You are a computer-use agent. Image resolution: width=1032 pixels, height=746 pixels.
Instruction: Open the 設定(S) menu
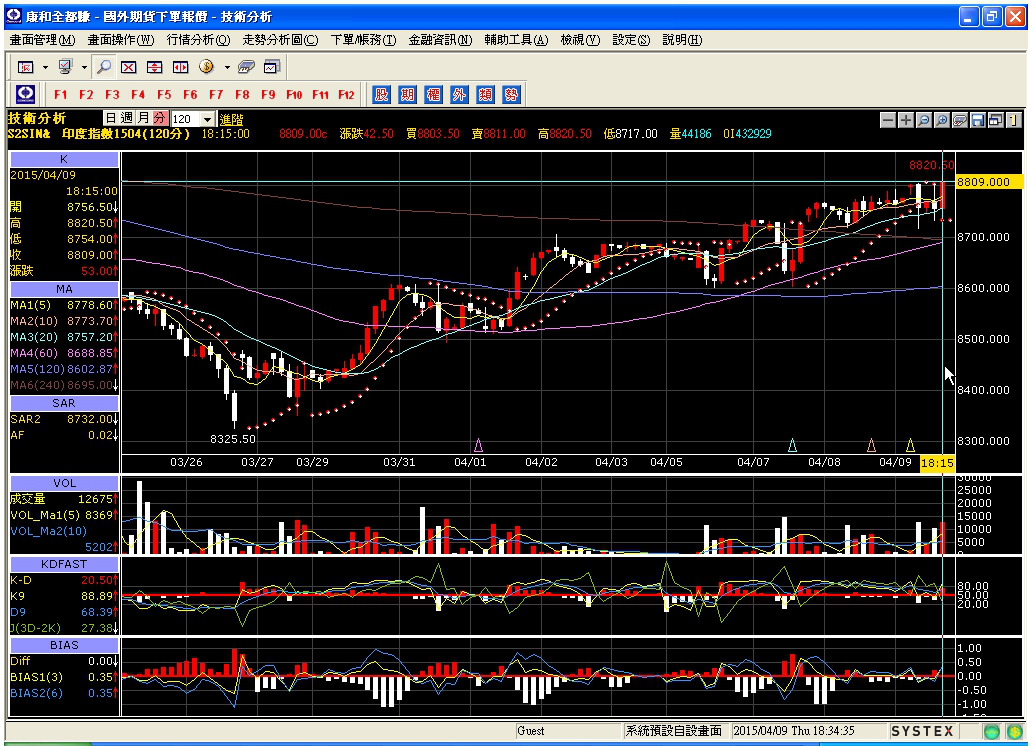[631, 40]
